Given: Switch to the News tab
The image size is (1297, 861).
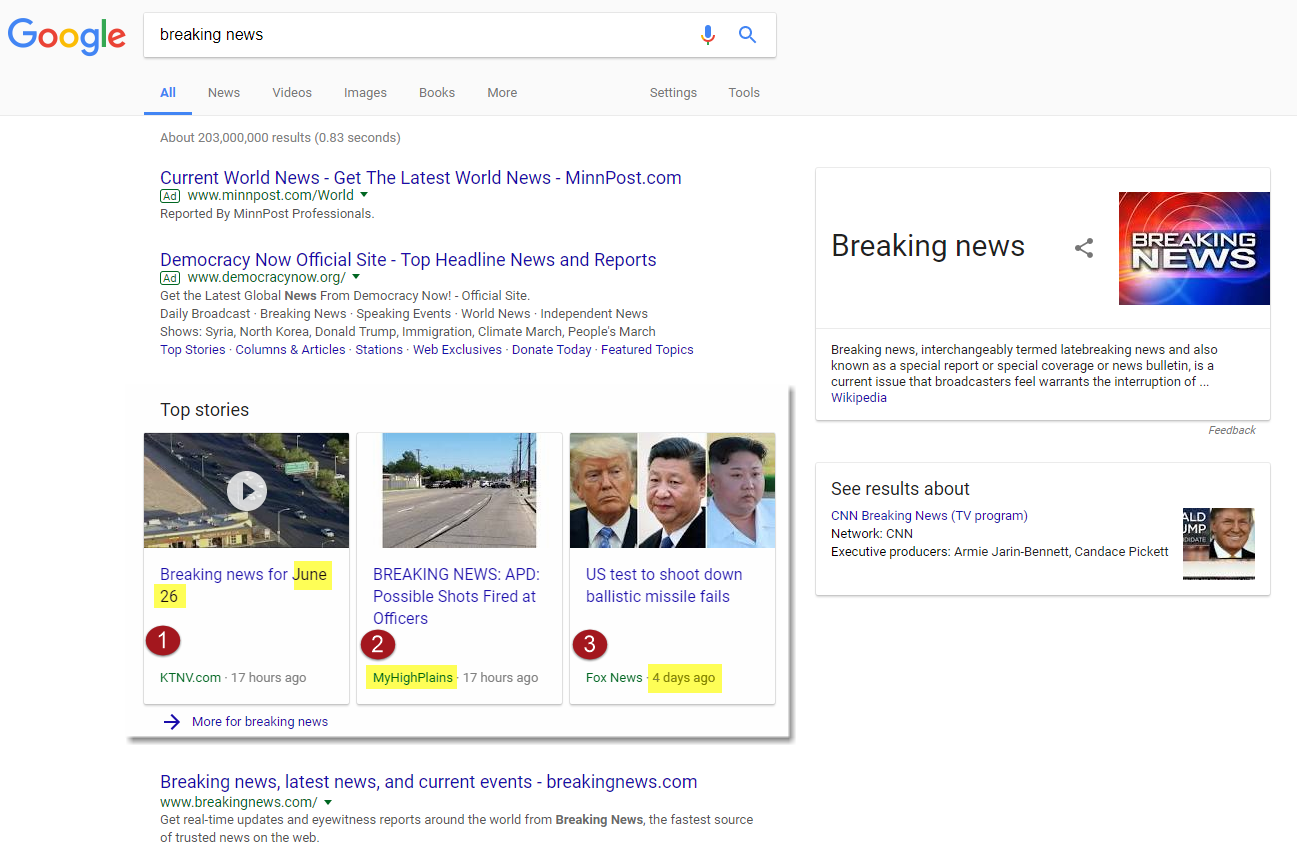Looking at the screenshot, I should (224, 93).
